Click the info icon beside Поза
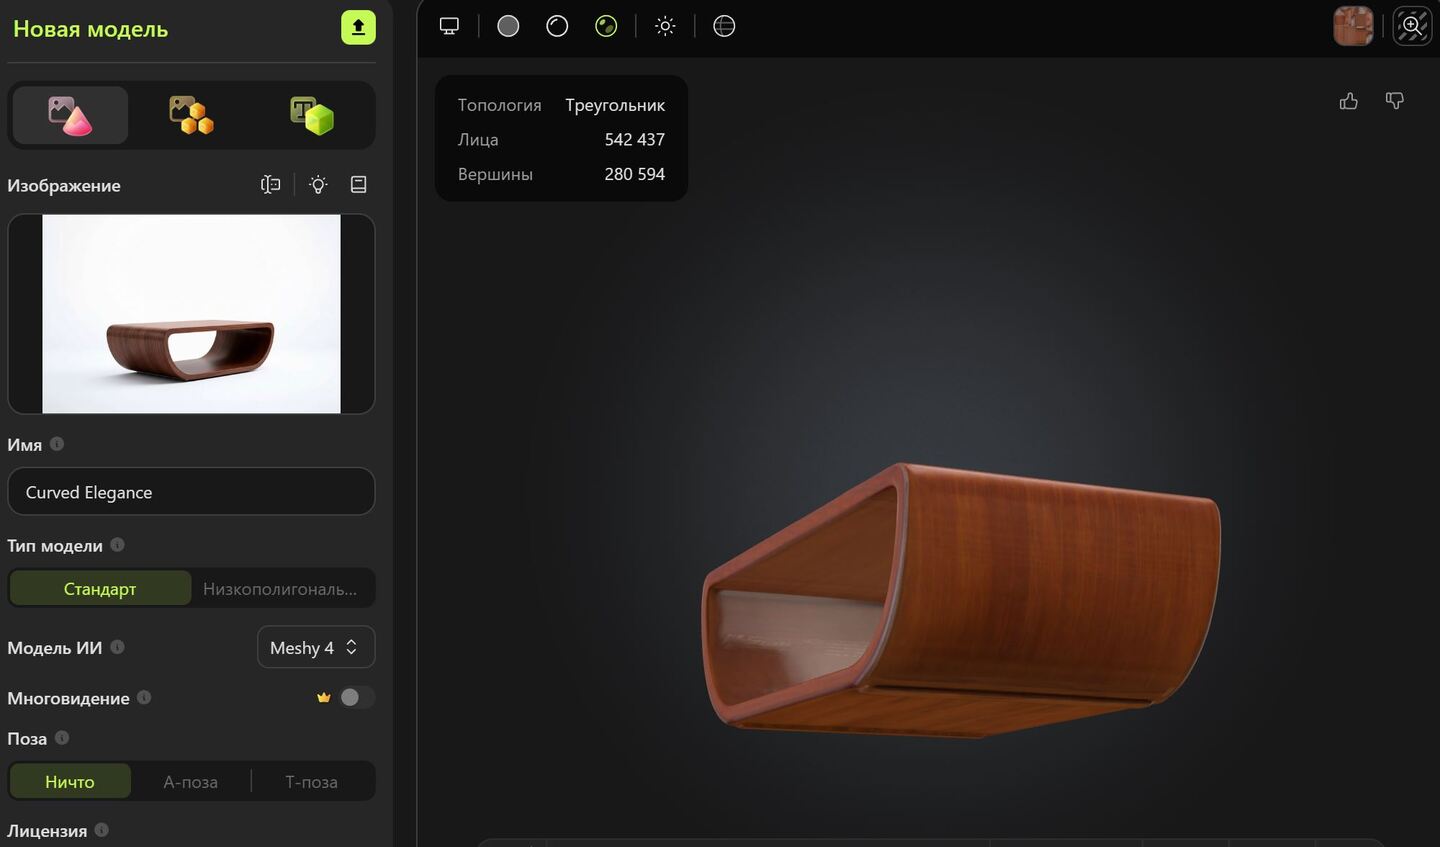1440x847 pixels. pyautogui.click(x=62, y=738)
